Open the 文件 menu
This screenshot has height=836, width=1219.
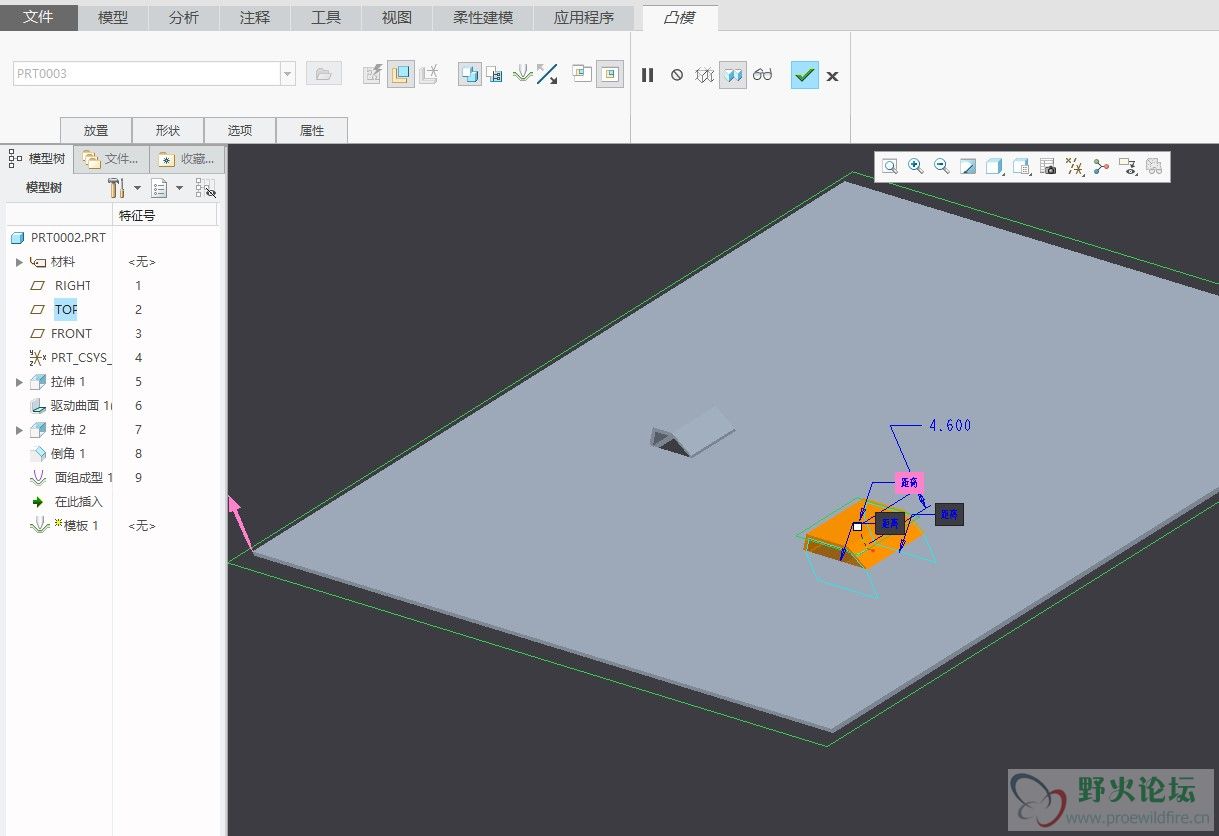coord(39,18)
